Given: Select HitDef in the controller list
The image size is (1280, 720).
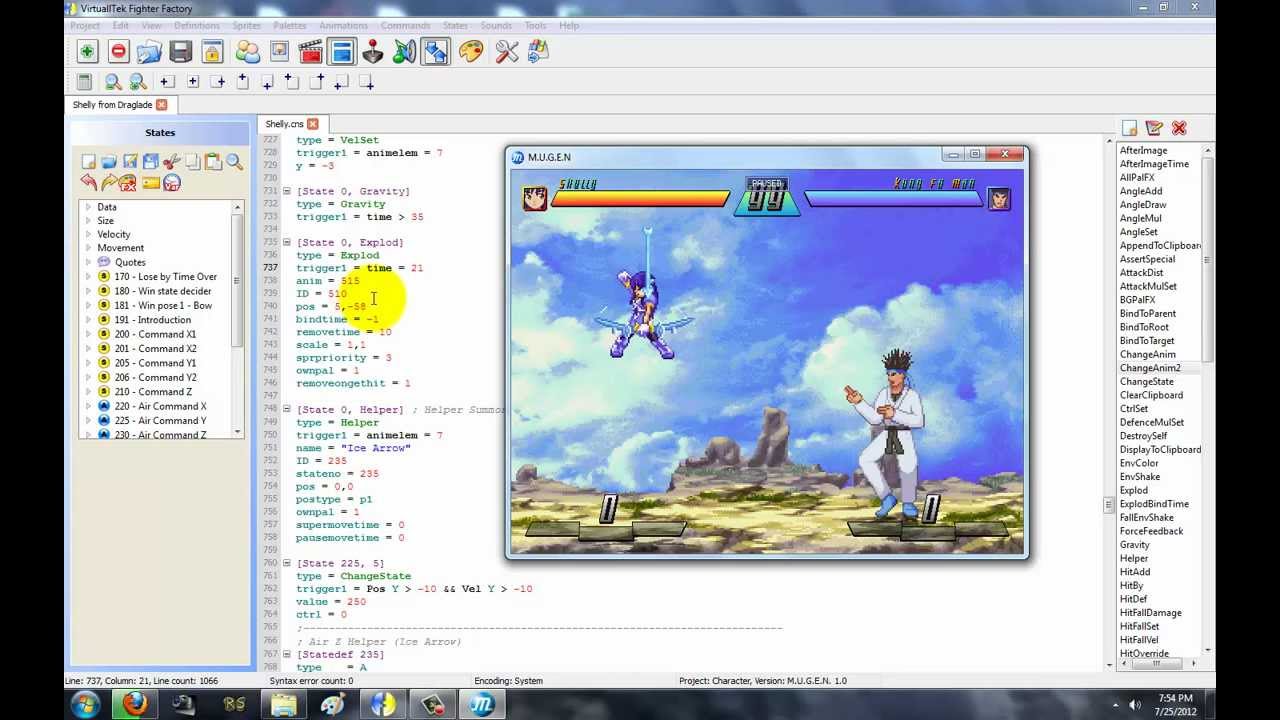Looking at the screenshot, I should 1133,599.
